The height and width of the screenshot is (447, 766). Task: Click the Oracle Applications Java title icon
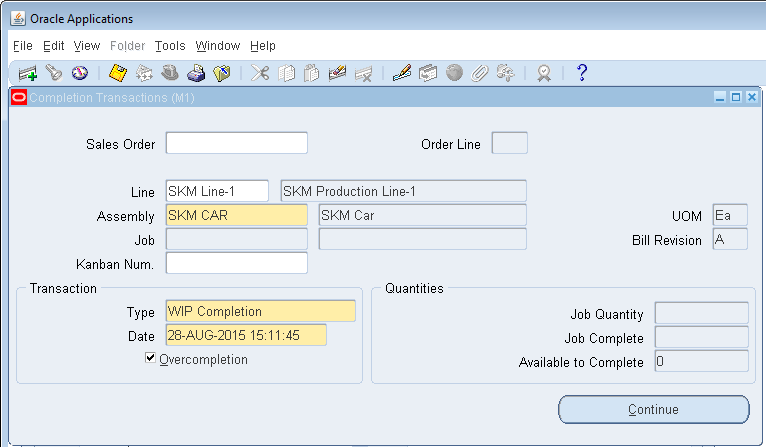(x=18, y=19)
